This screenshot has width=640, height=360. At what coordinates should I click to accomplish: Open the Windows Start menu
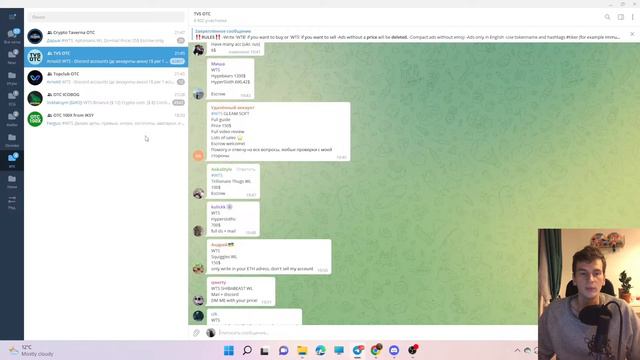(x=229, y=350)
